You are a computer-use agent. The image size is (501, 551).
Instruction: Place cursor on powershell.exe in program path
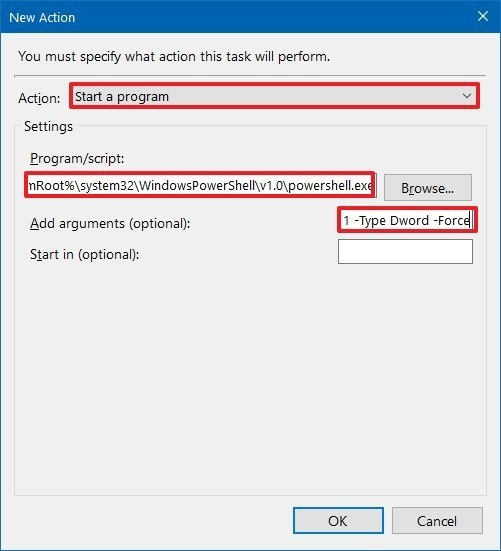point(330,185)
